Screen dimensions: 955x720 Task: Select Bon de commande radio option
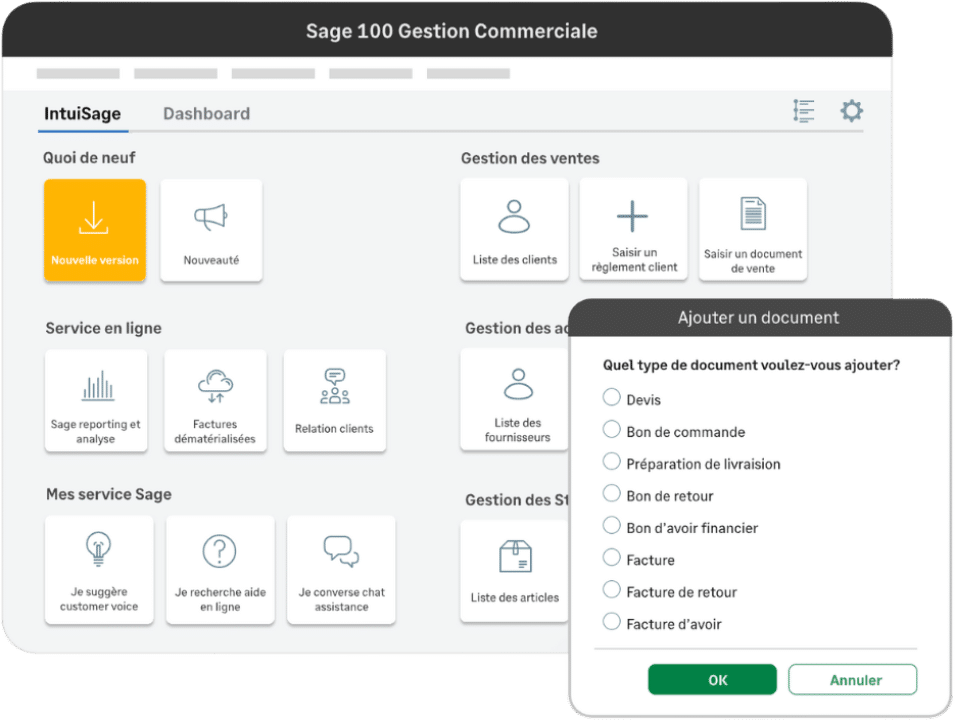[x=611, y=429]
